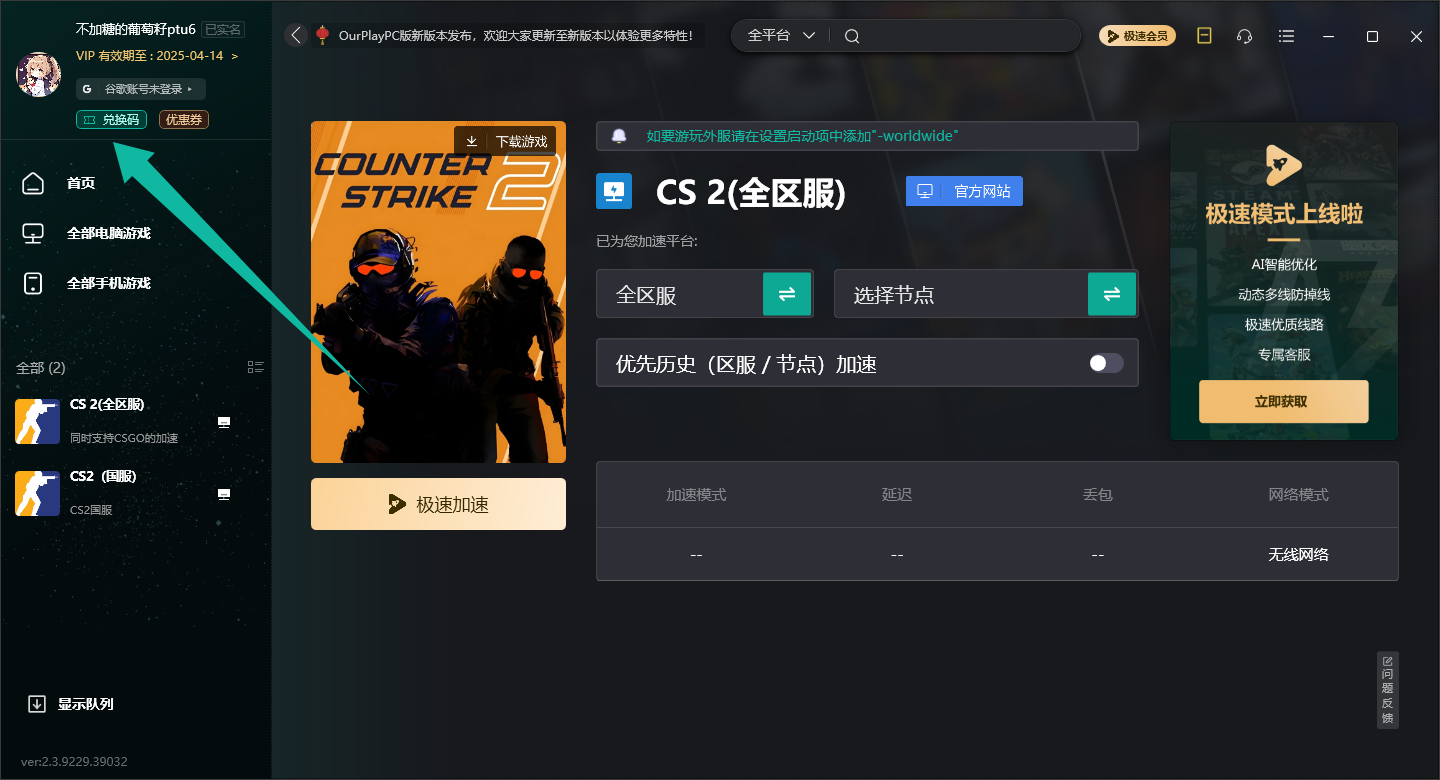Viewport: 1440px width, 780px height.
Task: Click AI智能优化 text in promo card
Action: pos(1284,265)
